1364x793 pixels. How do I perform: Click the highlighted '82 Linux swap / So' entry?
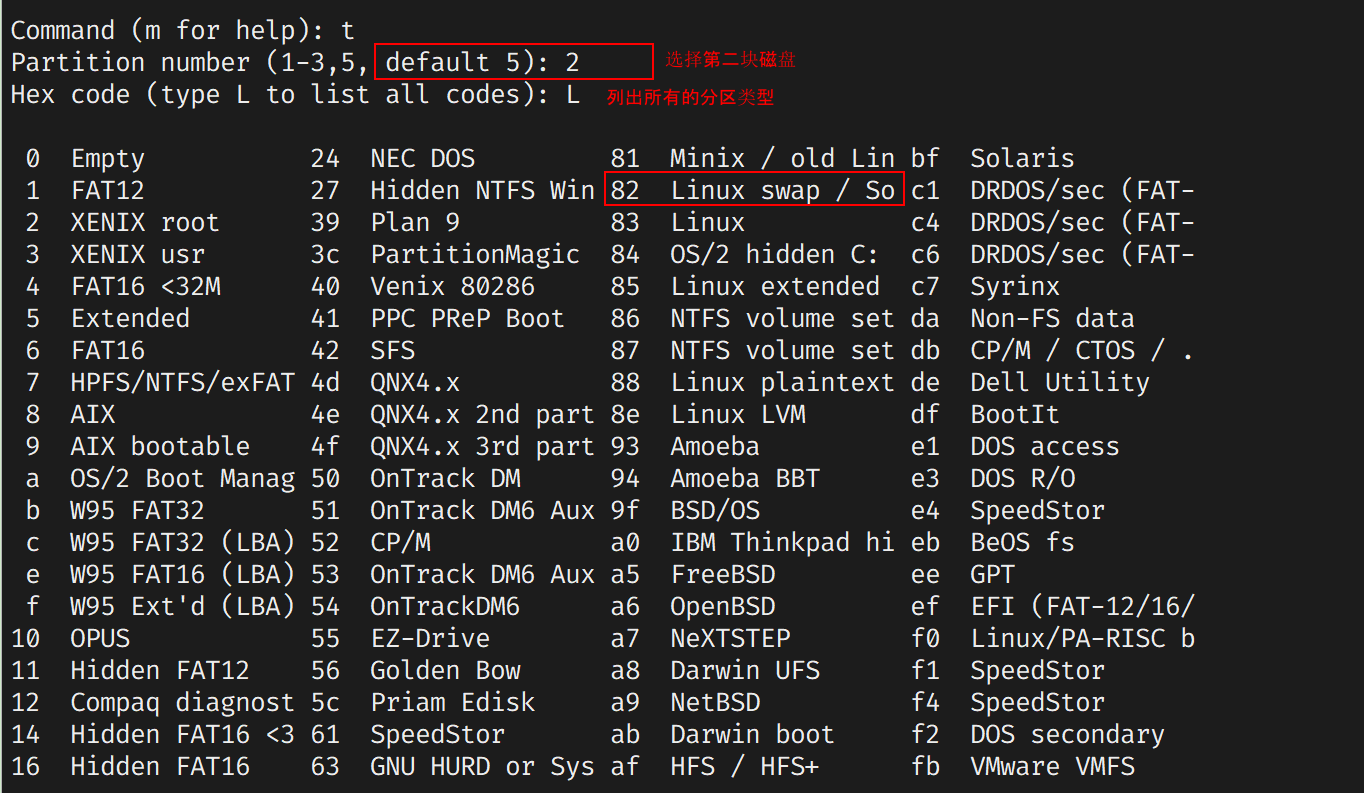(754, 189)
